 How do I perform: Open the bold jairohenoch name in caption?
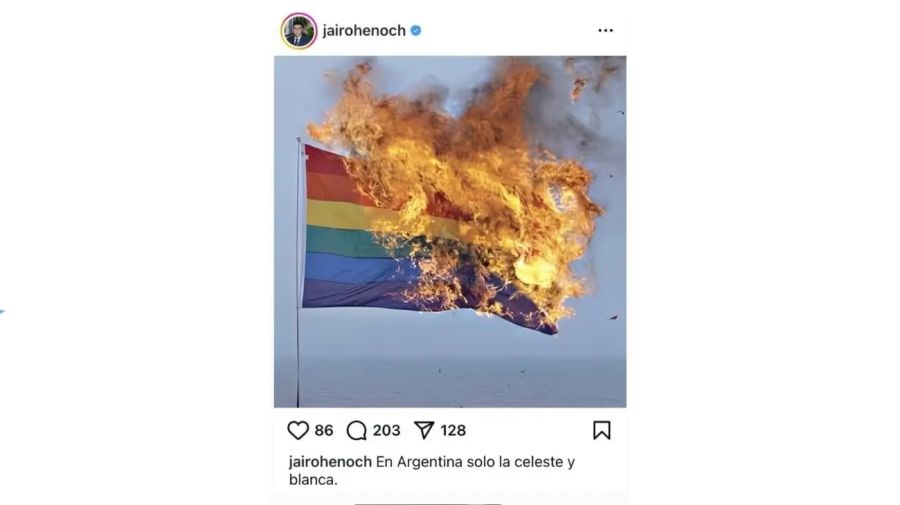[x=330, y=462]
